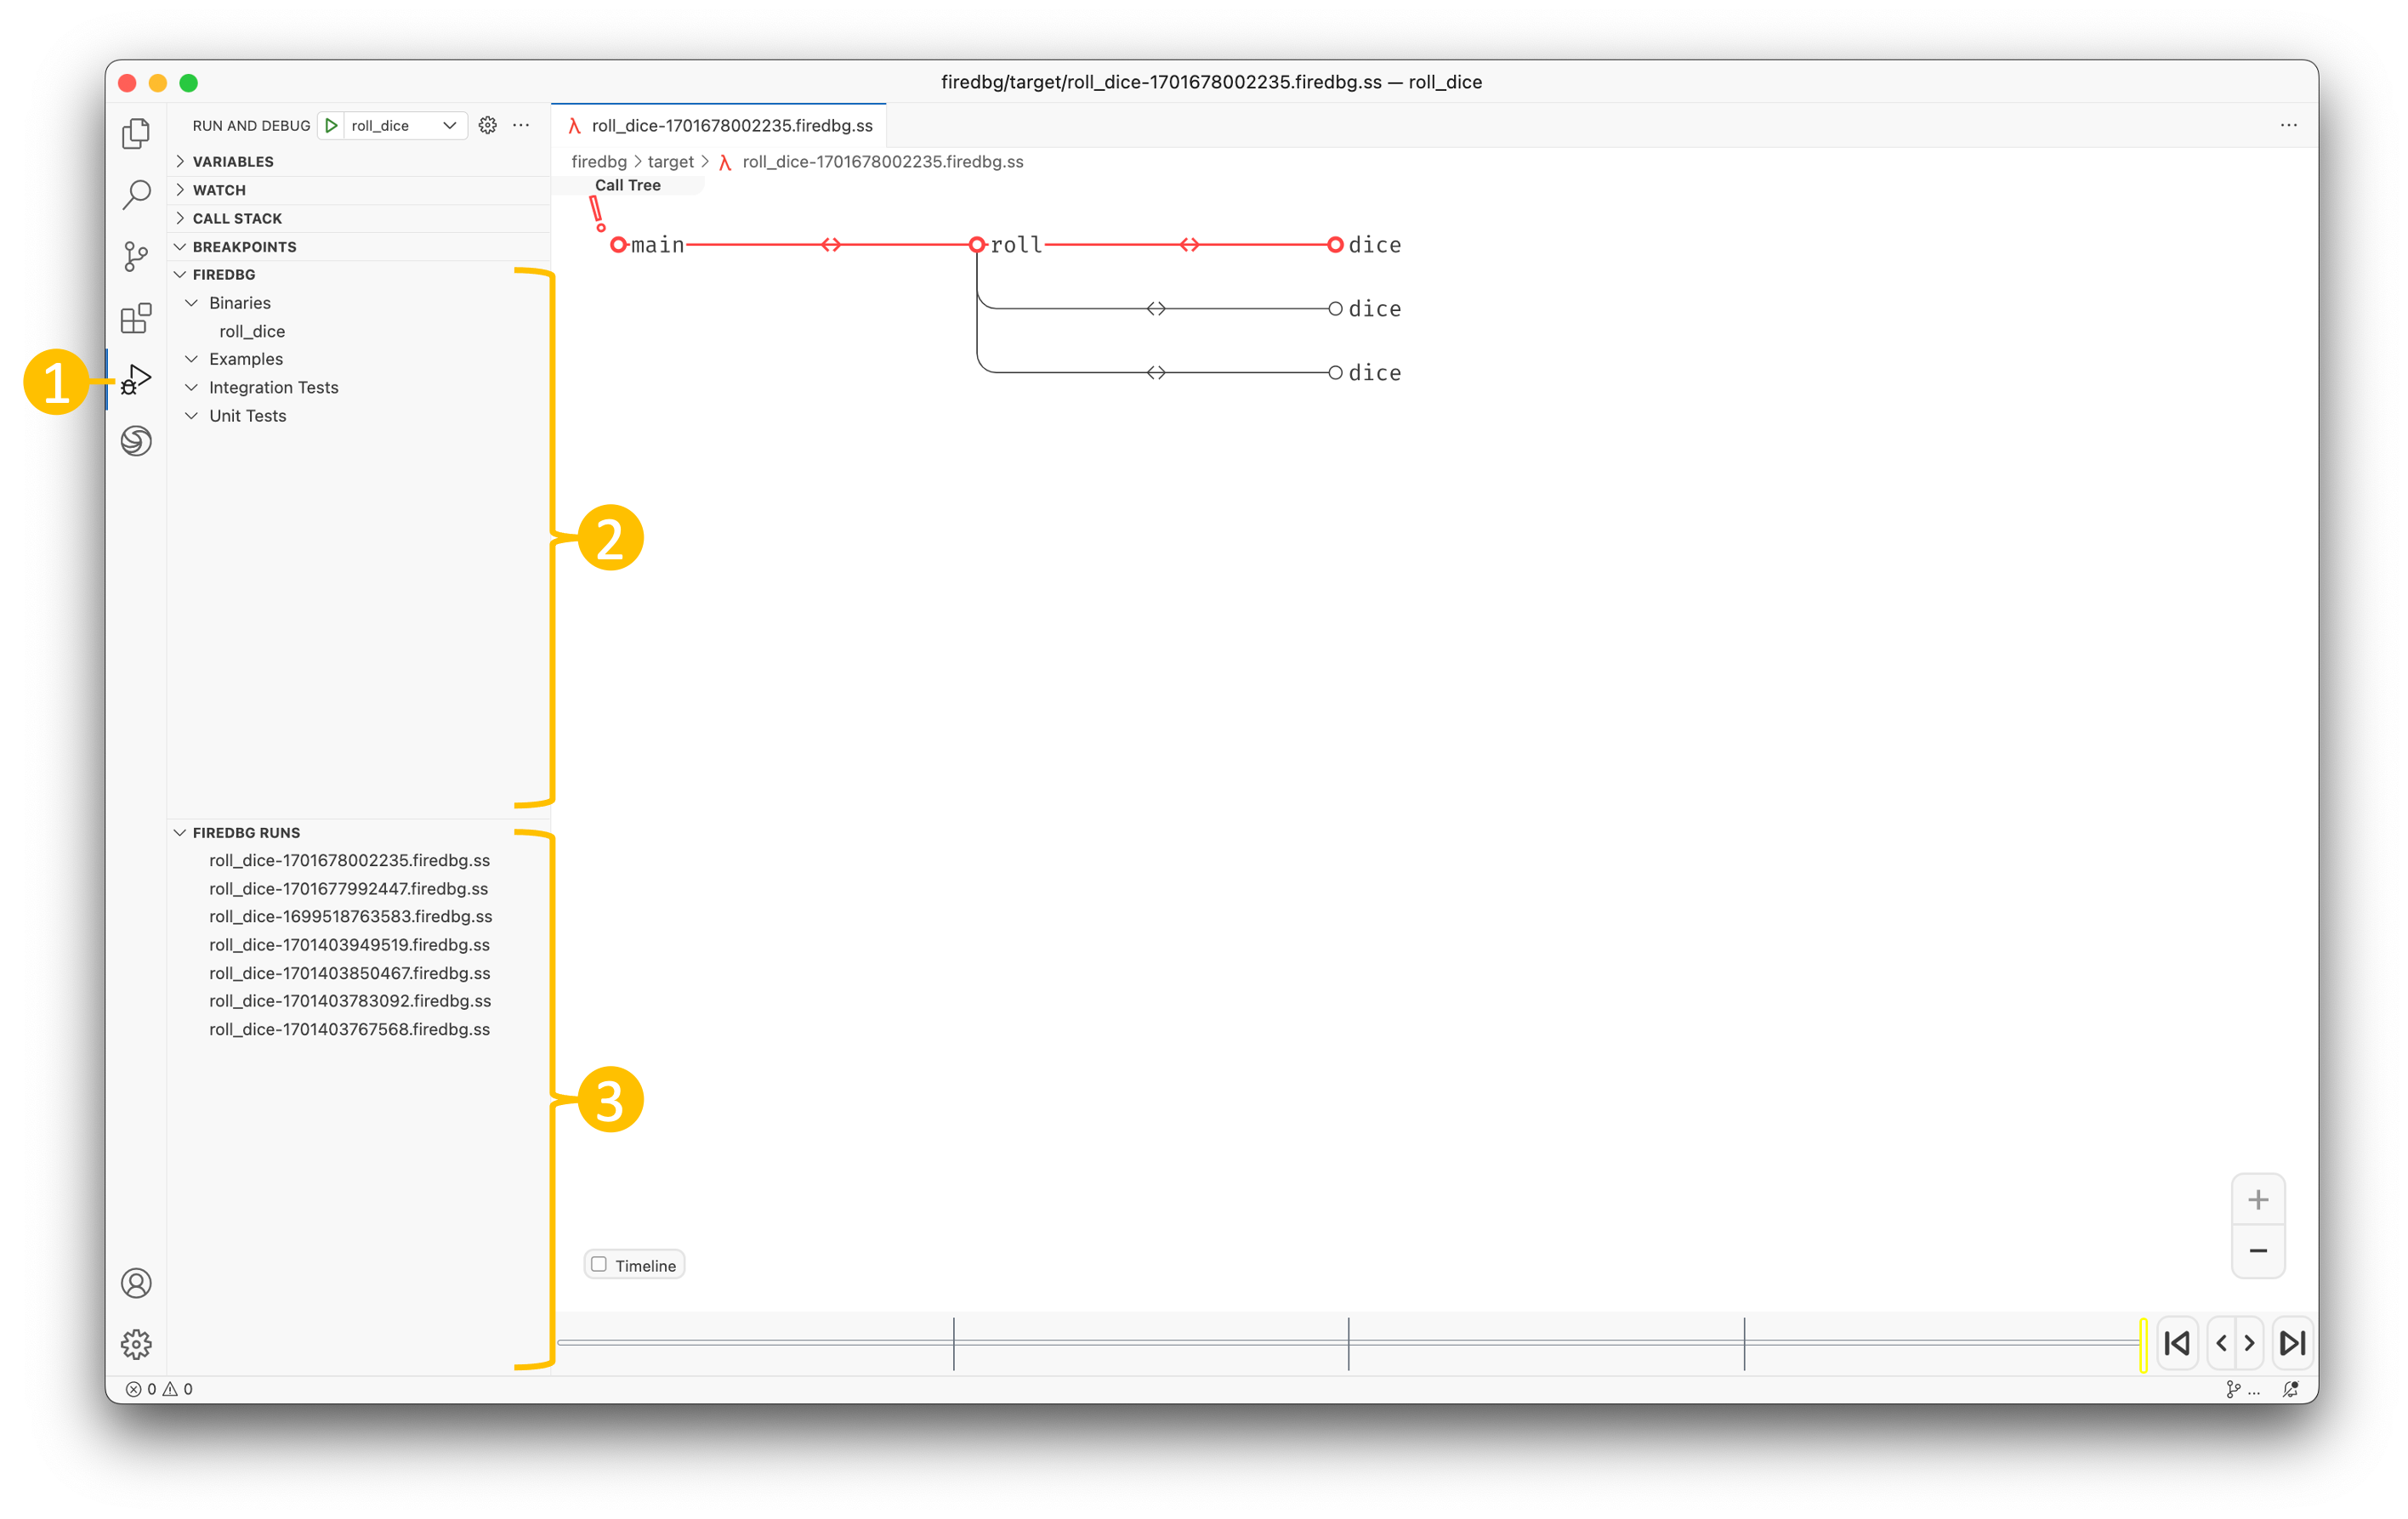2408x1519 pixels.
Task: Start debugging with the green play icon
Action: pyautogui.click(x=331, y=125)
